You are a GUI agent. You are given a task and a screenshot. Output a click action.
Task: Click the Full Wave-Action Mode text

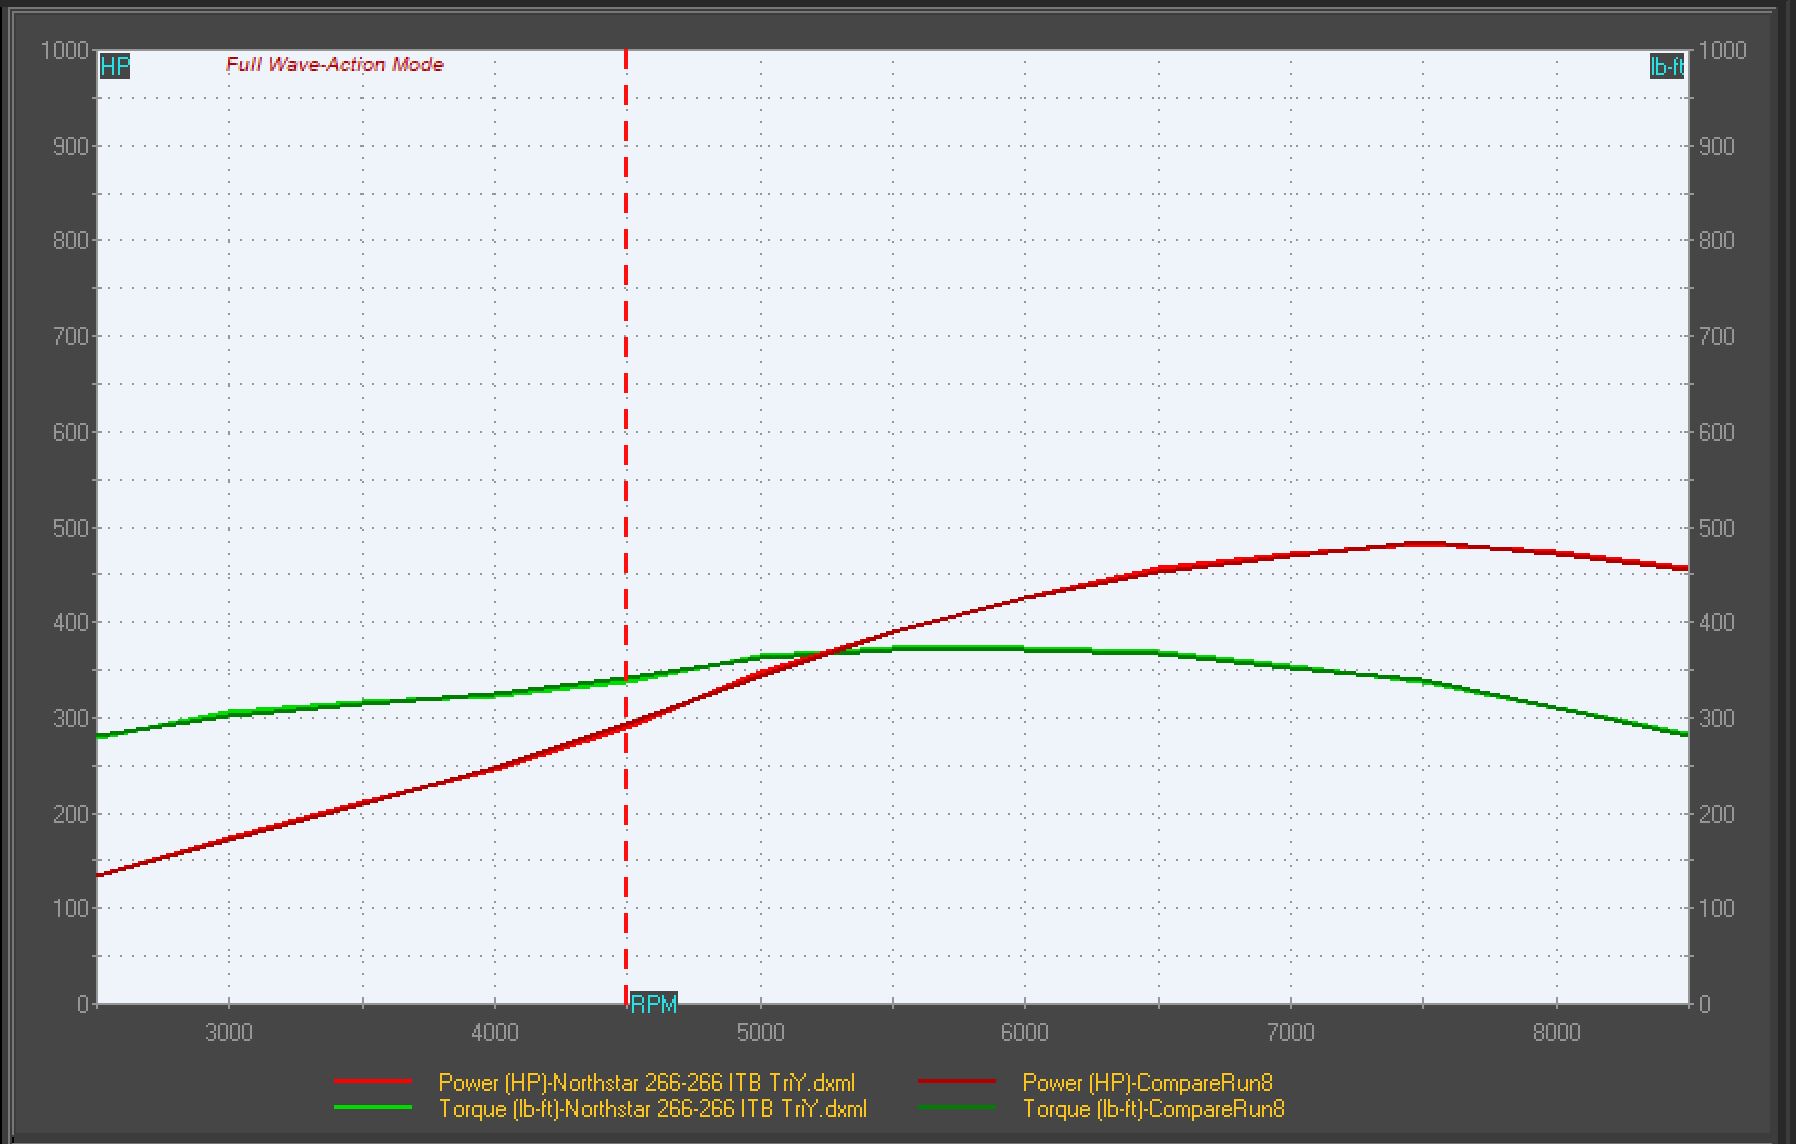[334, 65]
